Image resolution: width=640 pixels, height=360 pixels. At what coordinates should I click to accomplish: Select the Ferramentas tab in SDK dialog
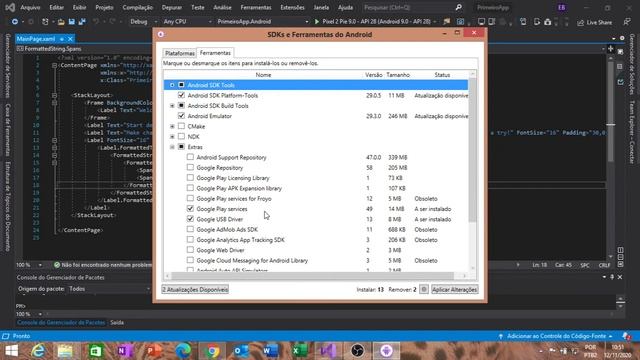[215, 53]
